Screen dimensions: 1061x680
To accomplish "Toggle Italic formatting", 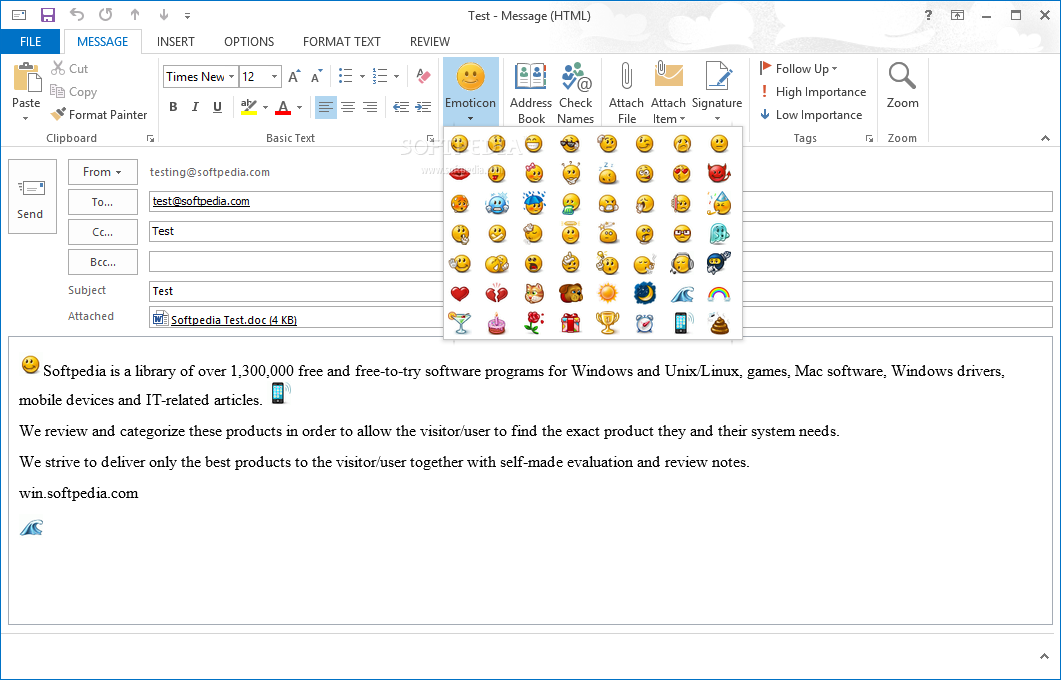I will click(195, 107).
